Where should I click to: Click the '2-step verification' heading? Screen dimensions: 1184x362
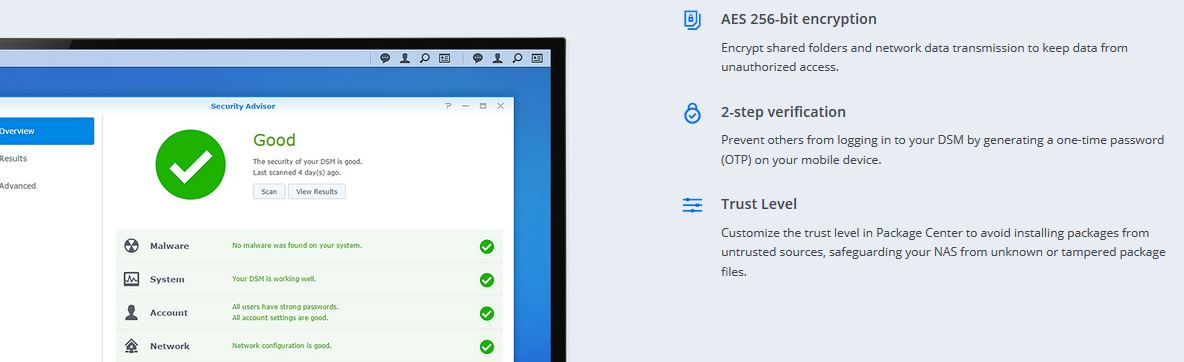pyautogui.click(x=783, y=112)
